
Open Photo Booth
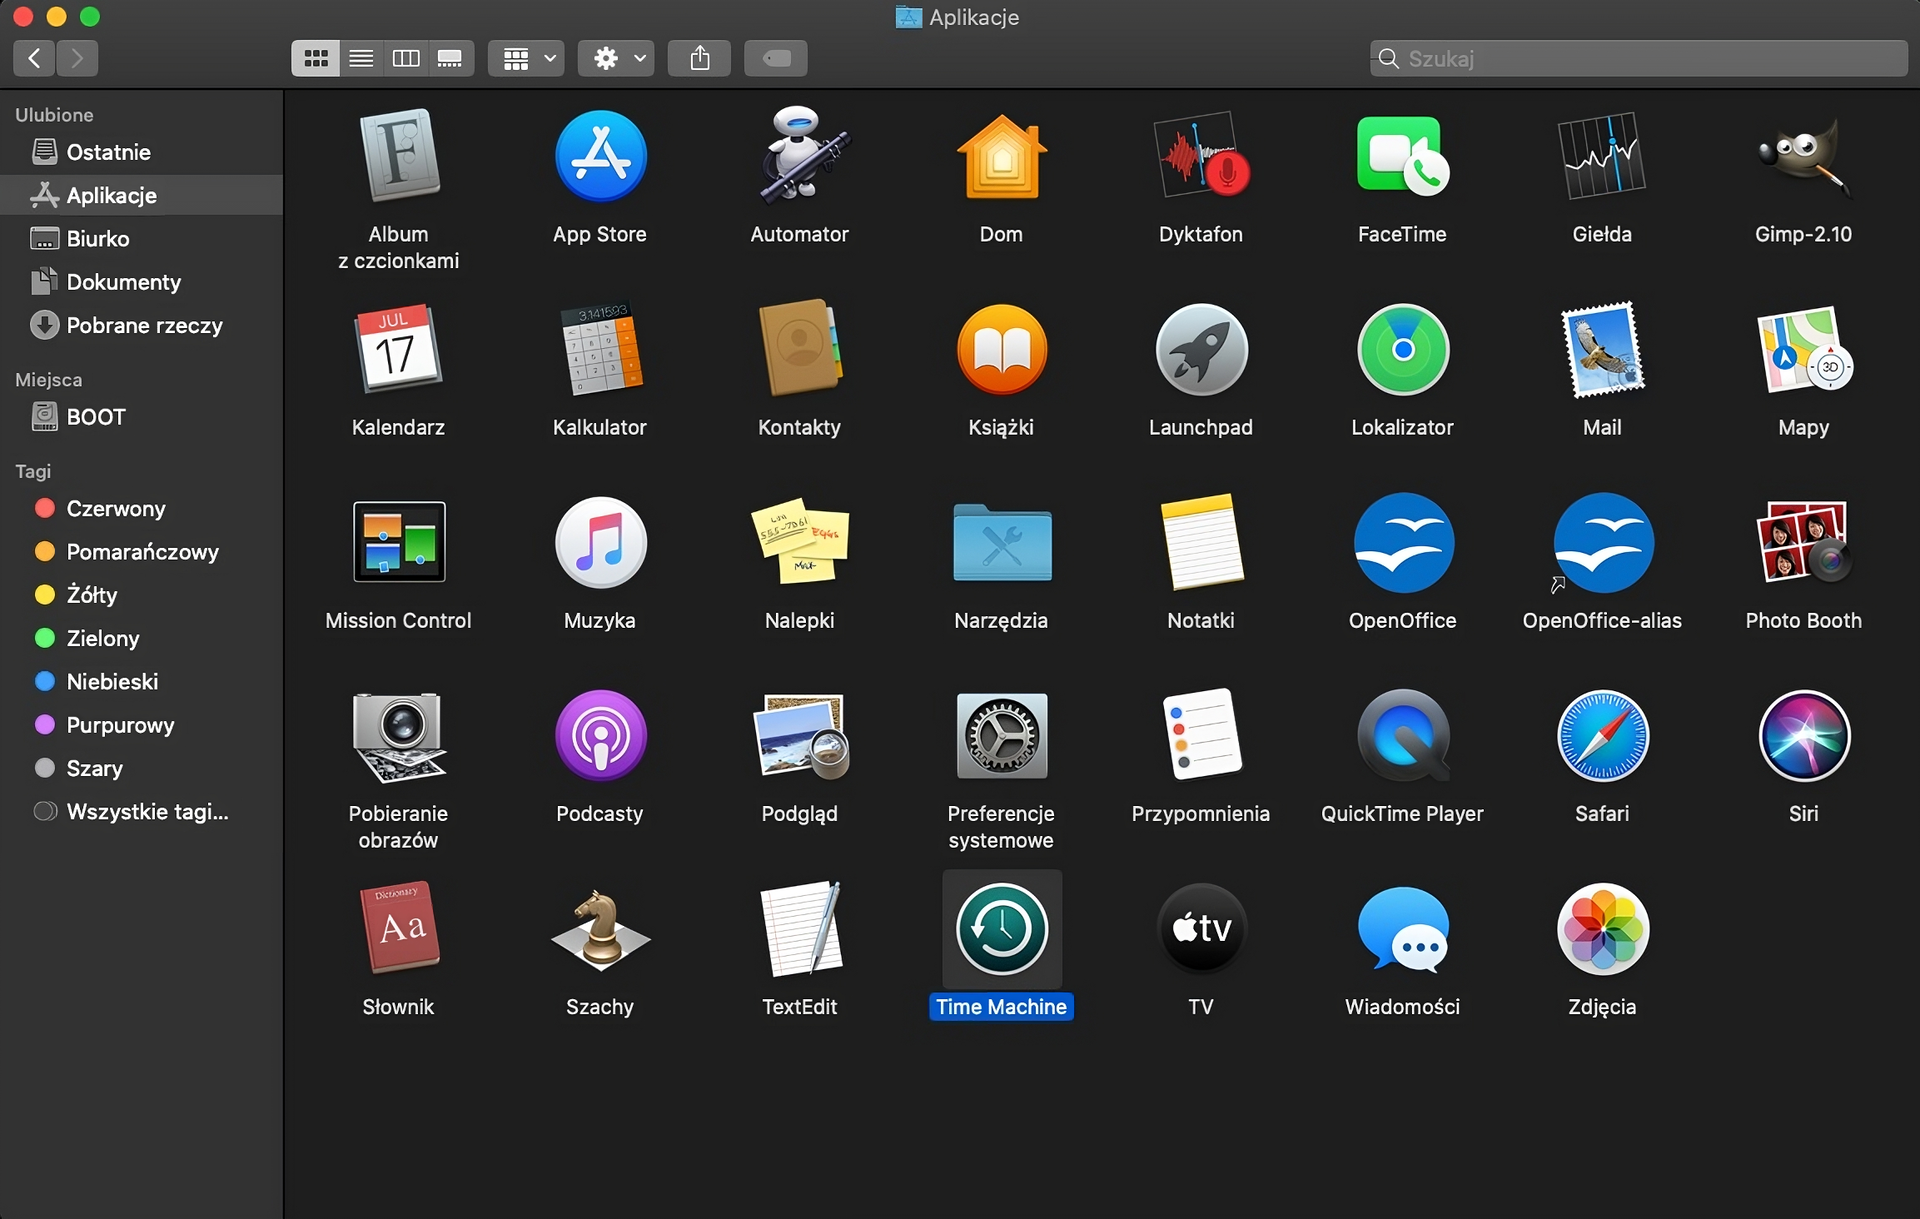(1803, 543)
